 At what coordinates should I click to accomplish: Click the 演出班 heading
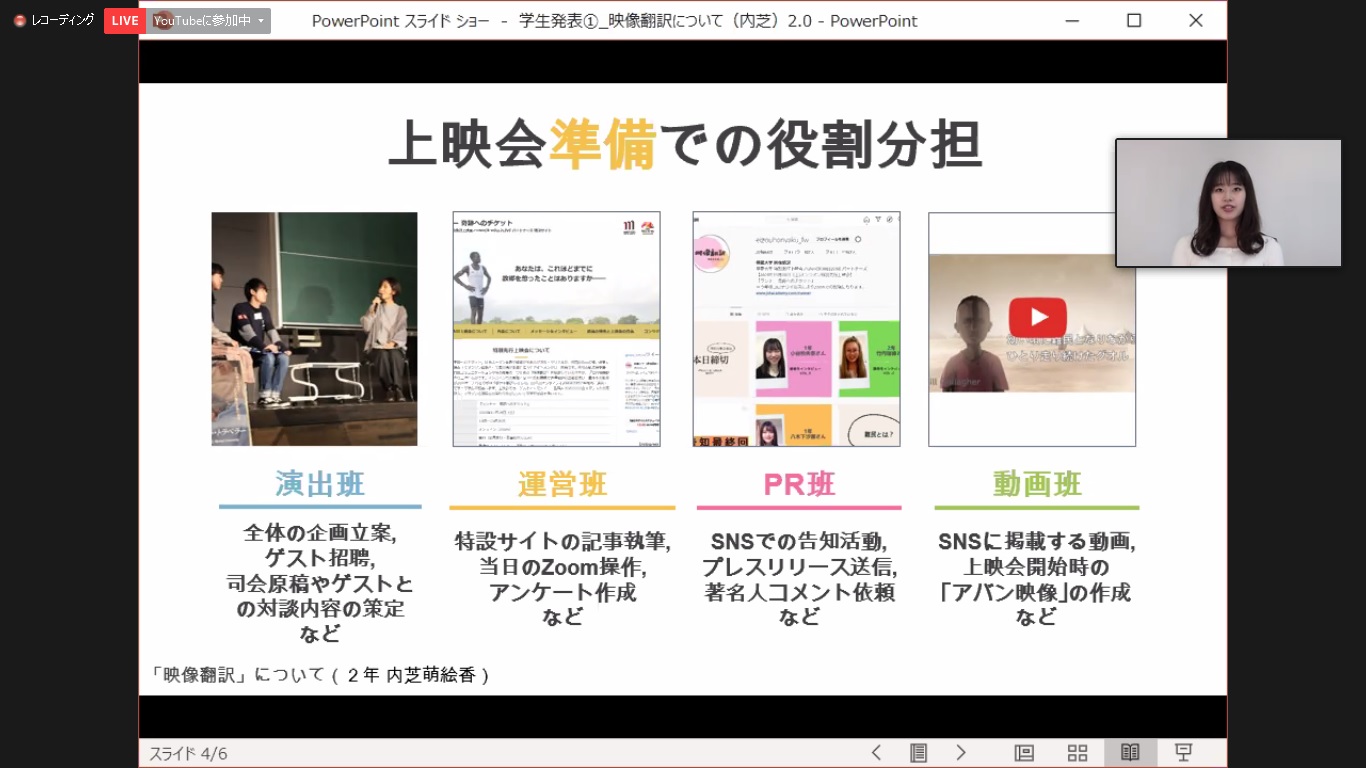(320, 484)
